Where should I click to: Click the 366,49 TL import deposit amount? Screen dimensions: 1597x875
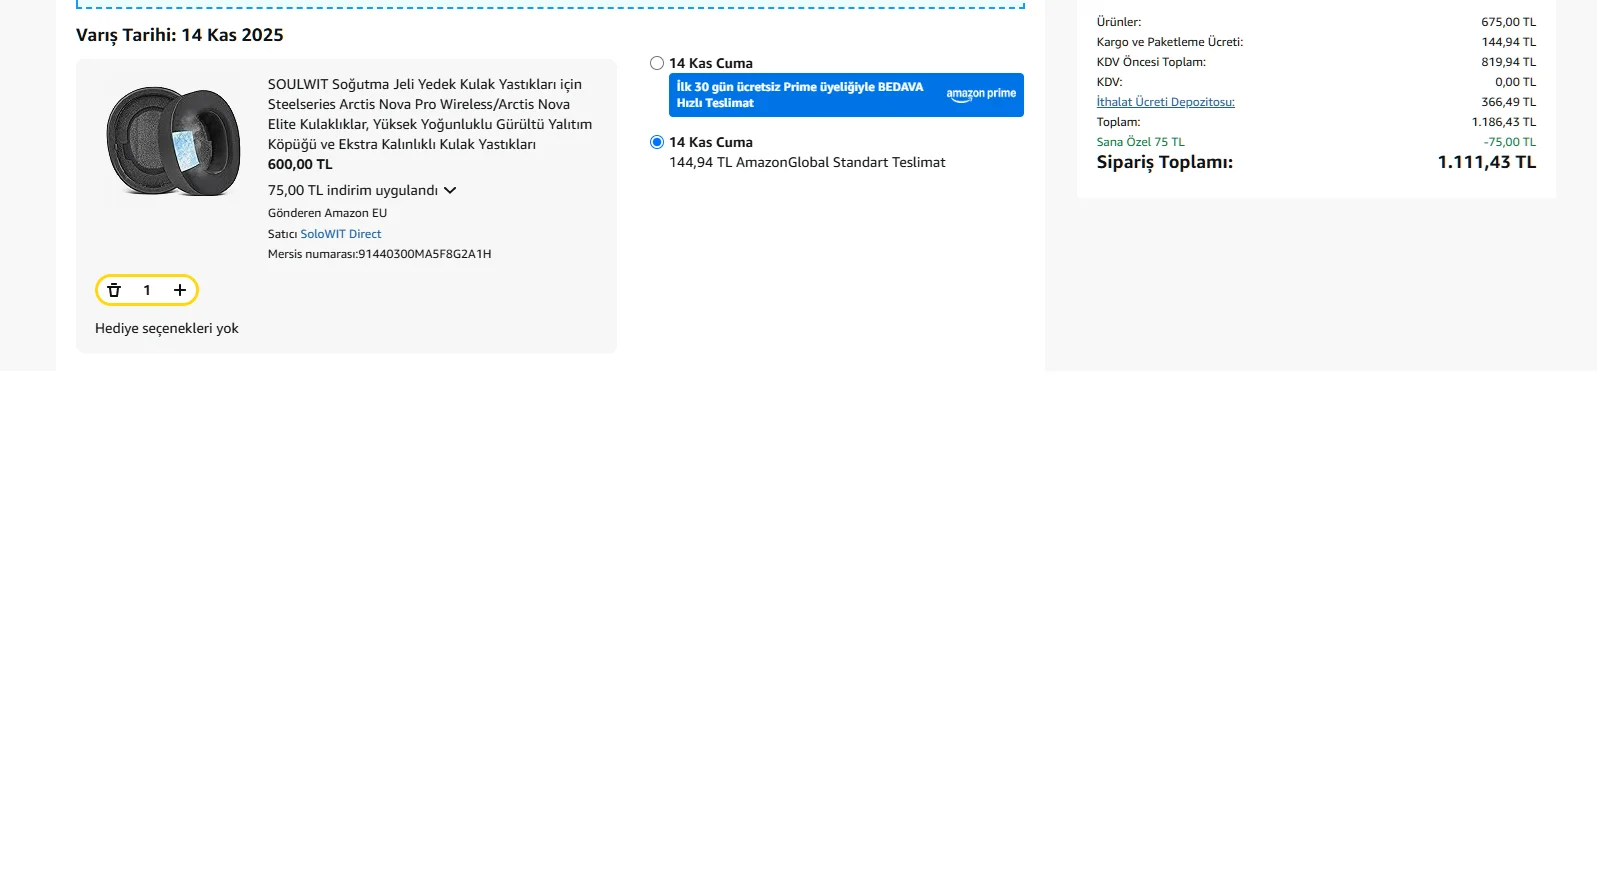1509,102
